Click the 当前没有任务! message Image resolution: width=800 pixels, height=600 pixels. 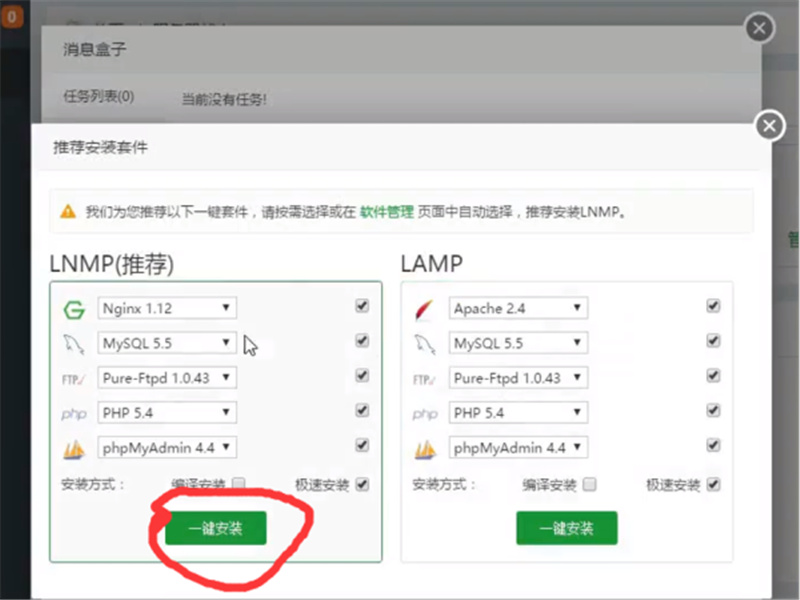point(224,99)
